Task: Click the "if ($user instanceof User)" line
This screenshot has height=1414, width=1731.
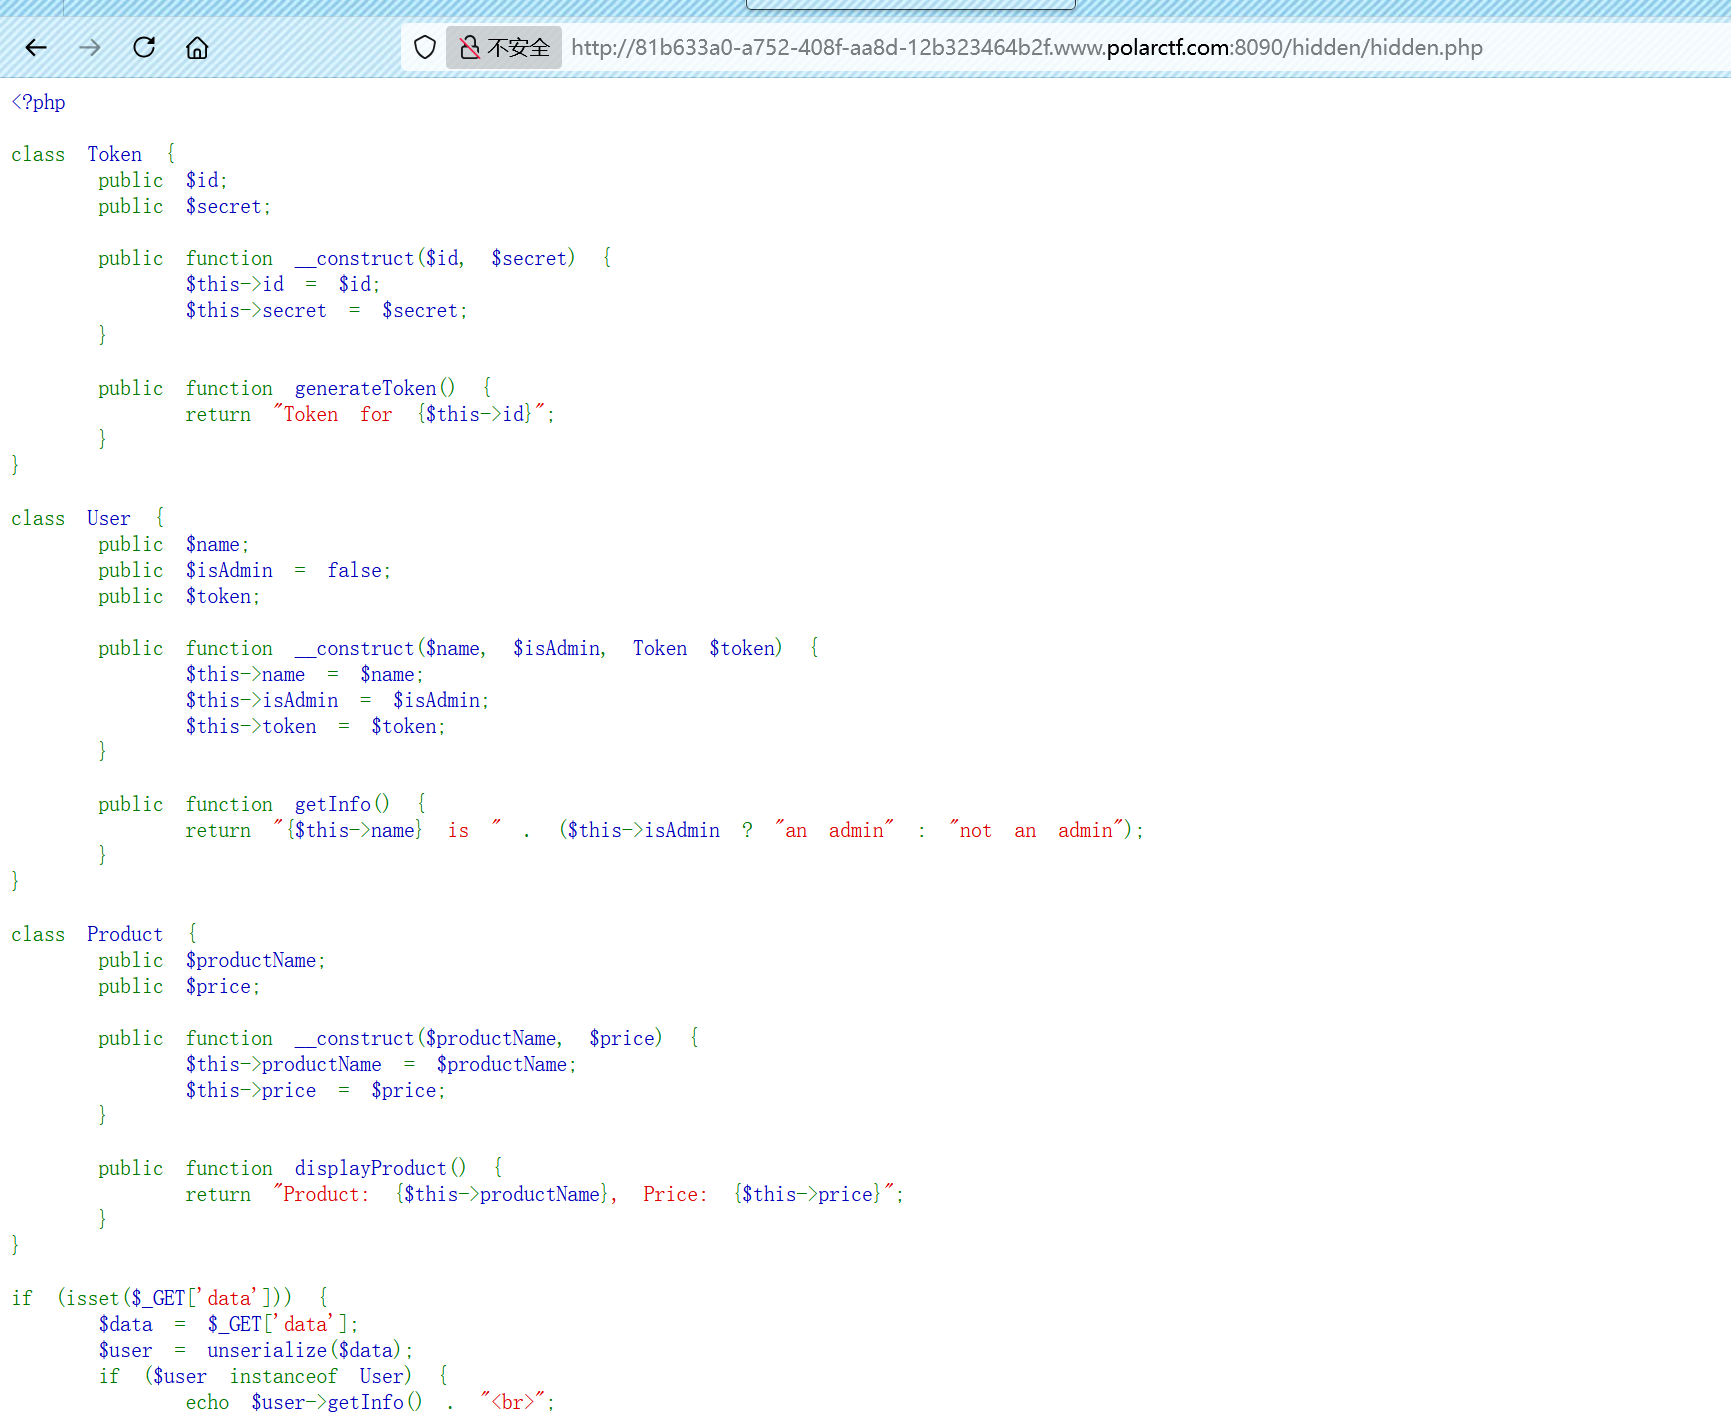Action: click(273, 1376)
